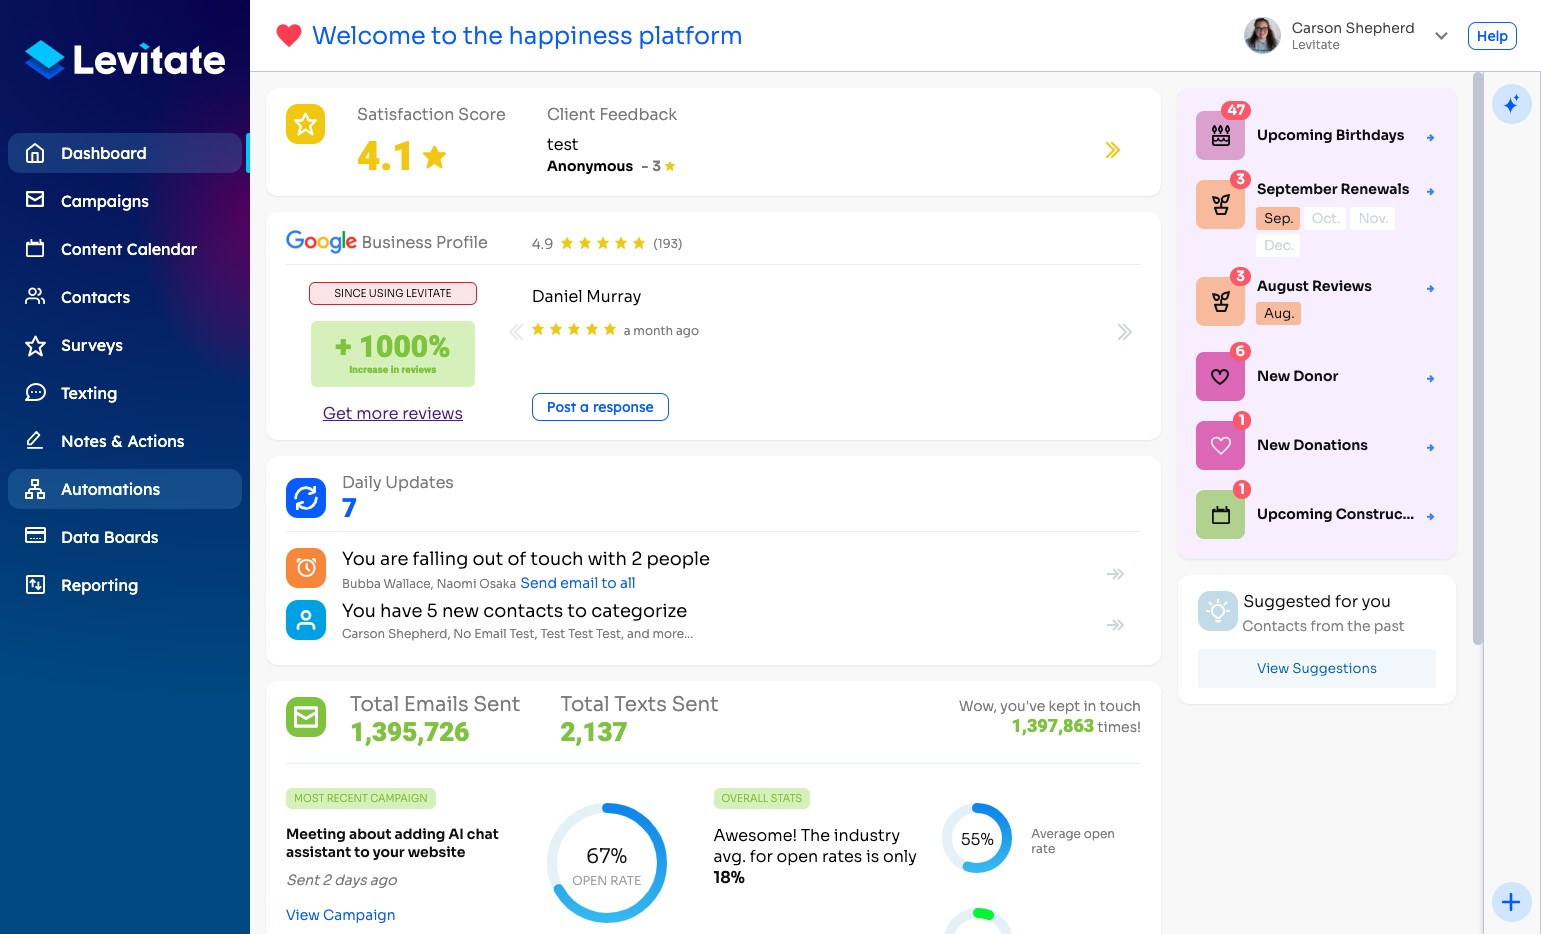Navigate to Contacts
Viewport: 1541px width, 934px height.
tap(125, 297)
